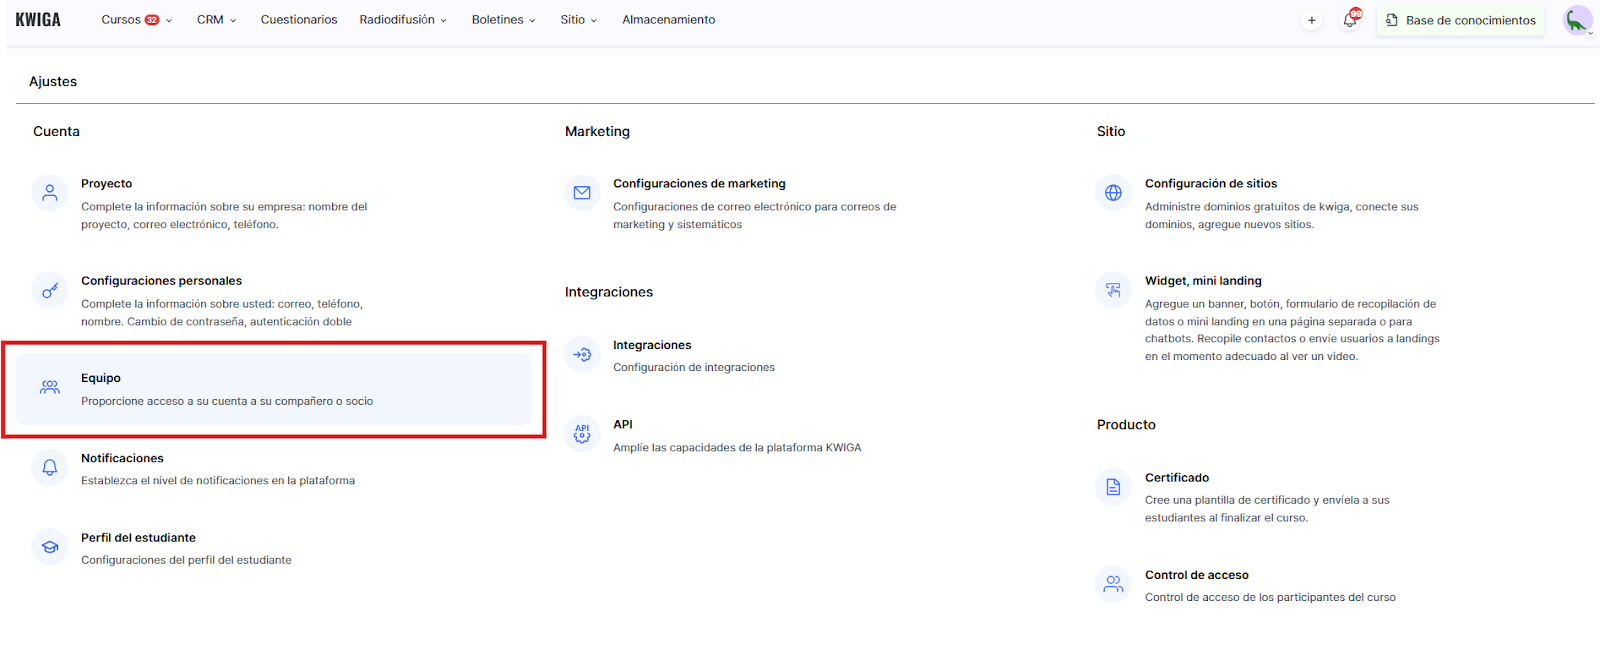Screen dimensions: 1600x661
Task: Expand the CRM dropdown menu
Action: tap(216, 20)
